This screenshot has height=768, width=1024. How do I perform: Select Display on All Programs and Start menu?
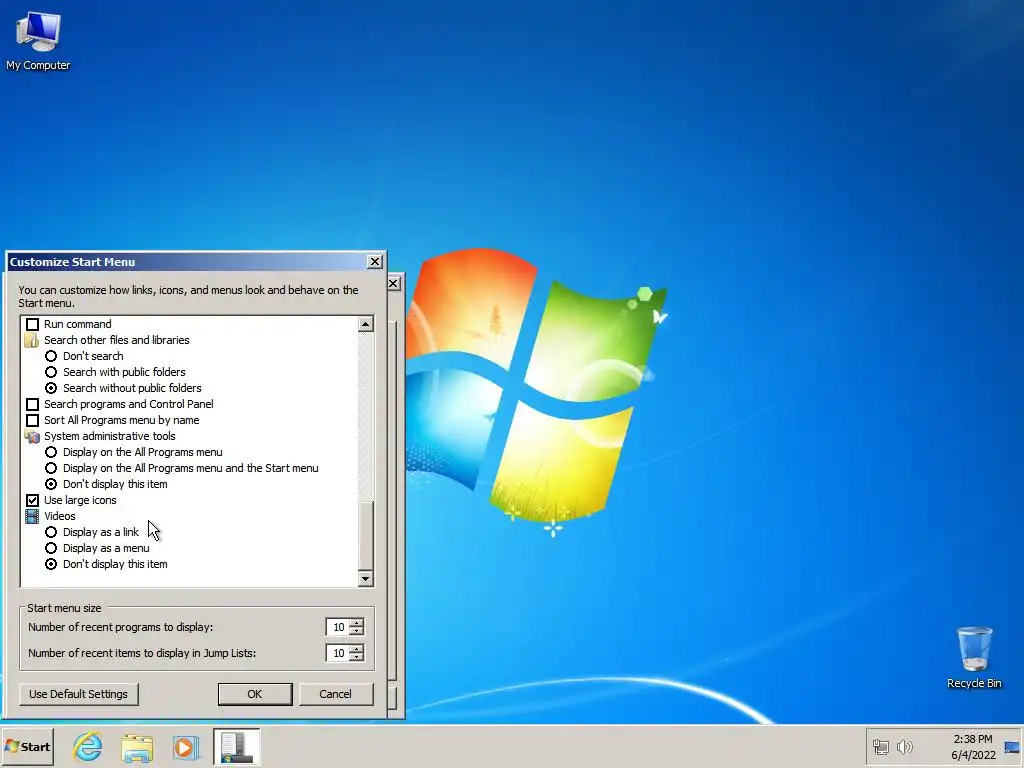coord(51,468)
